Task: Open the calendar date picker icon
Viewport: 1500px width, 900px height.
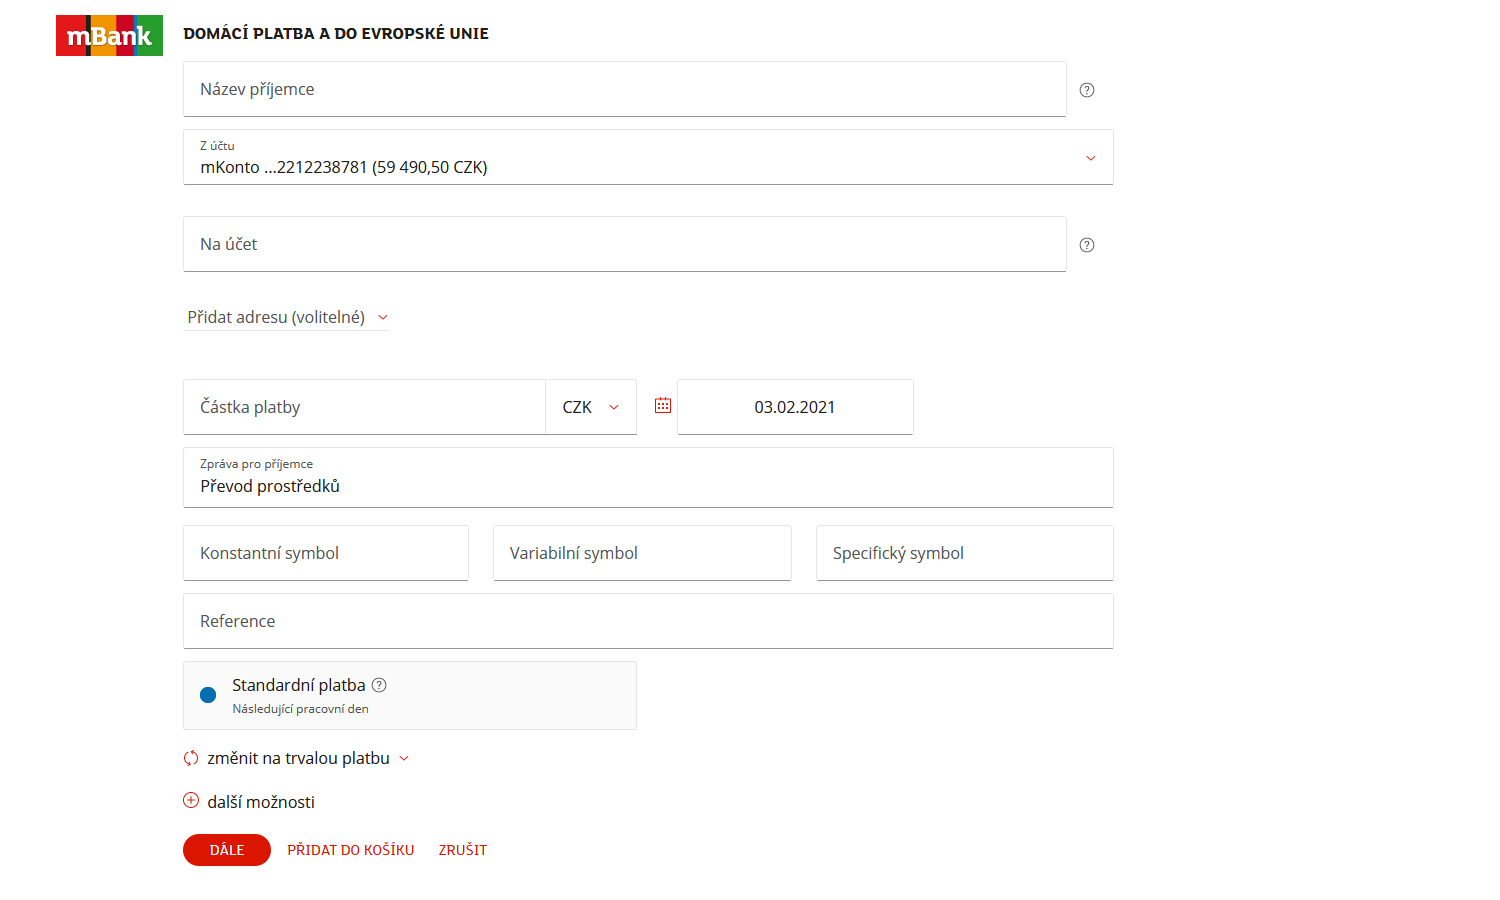Action: point(663,406)
